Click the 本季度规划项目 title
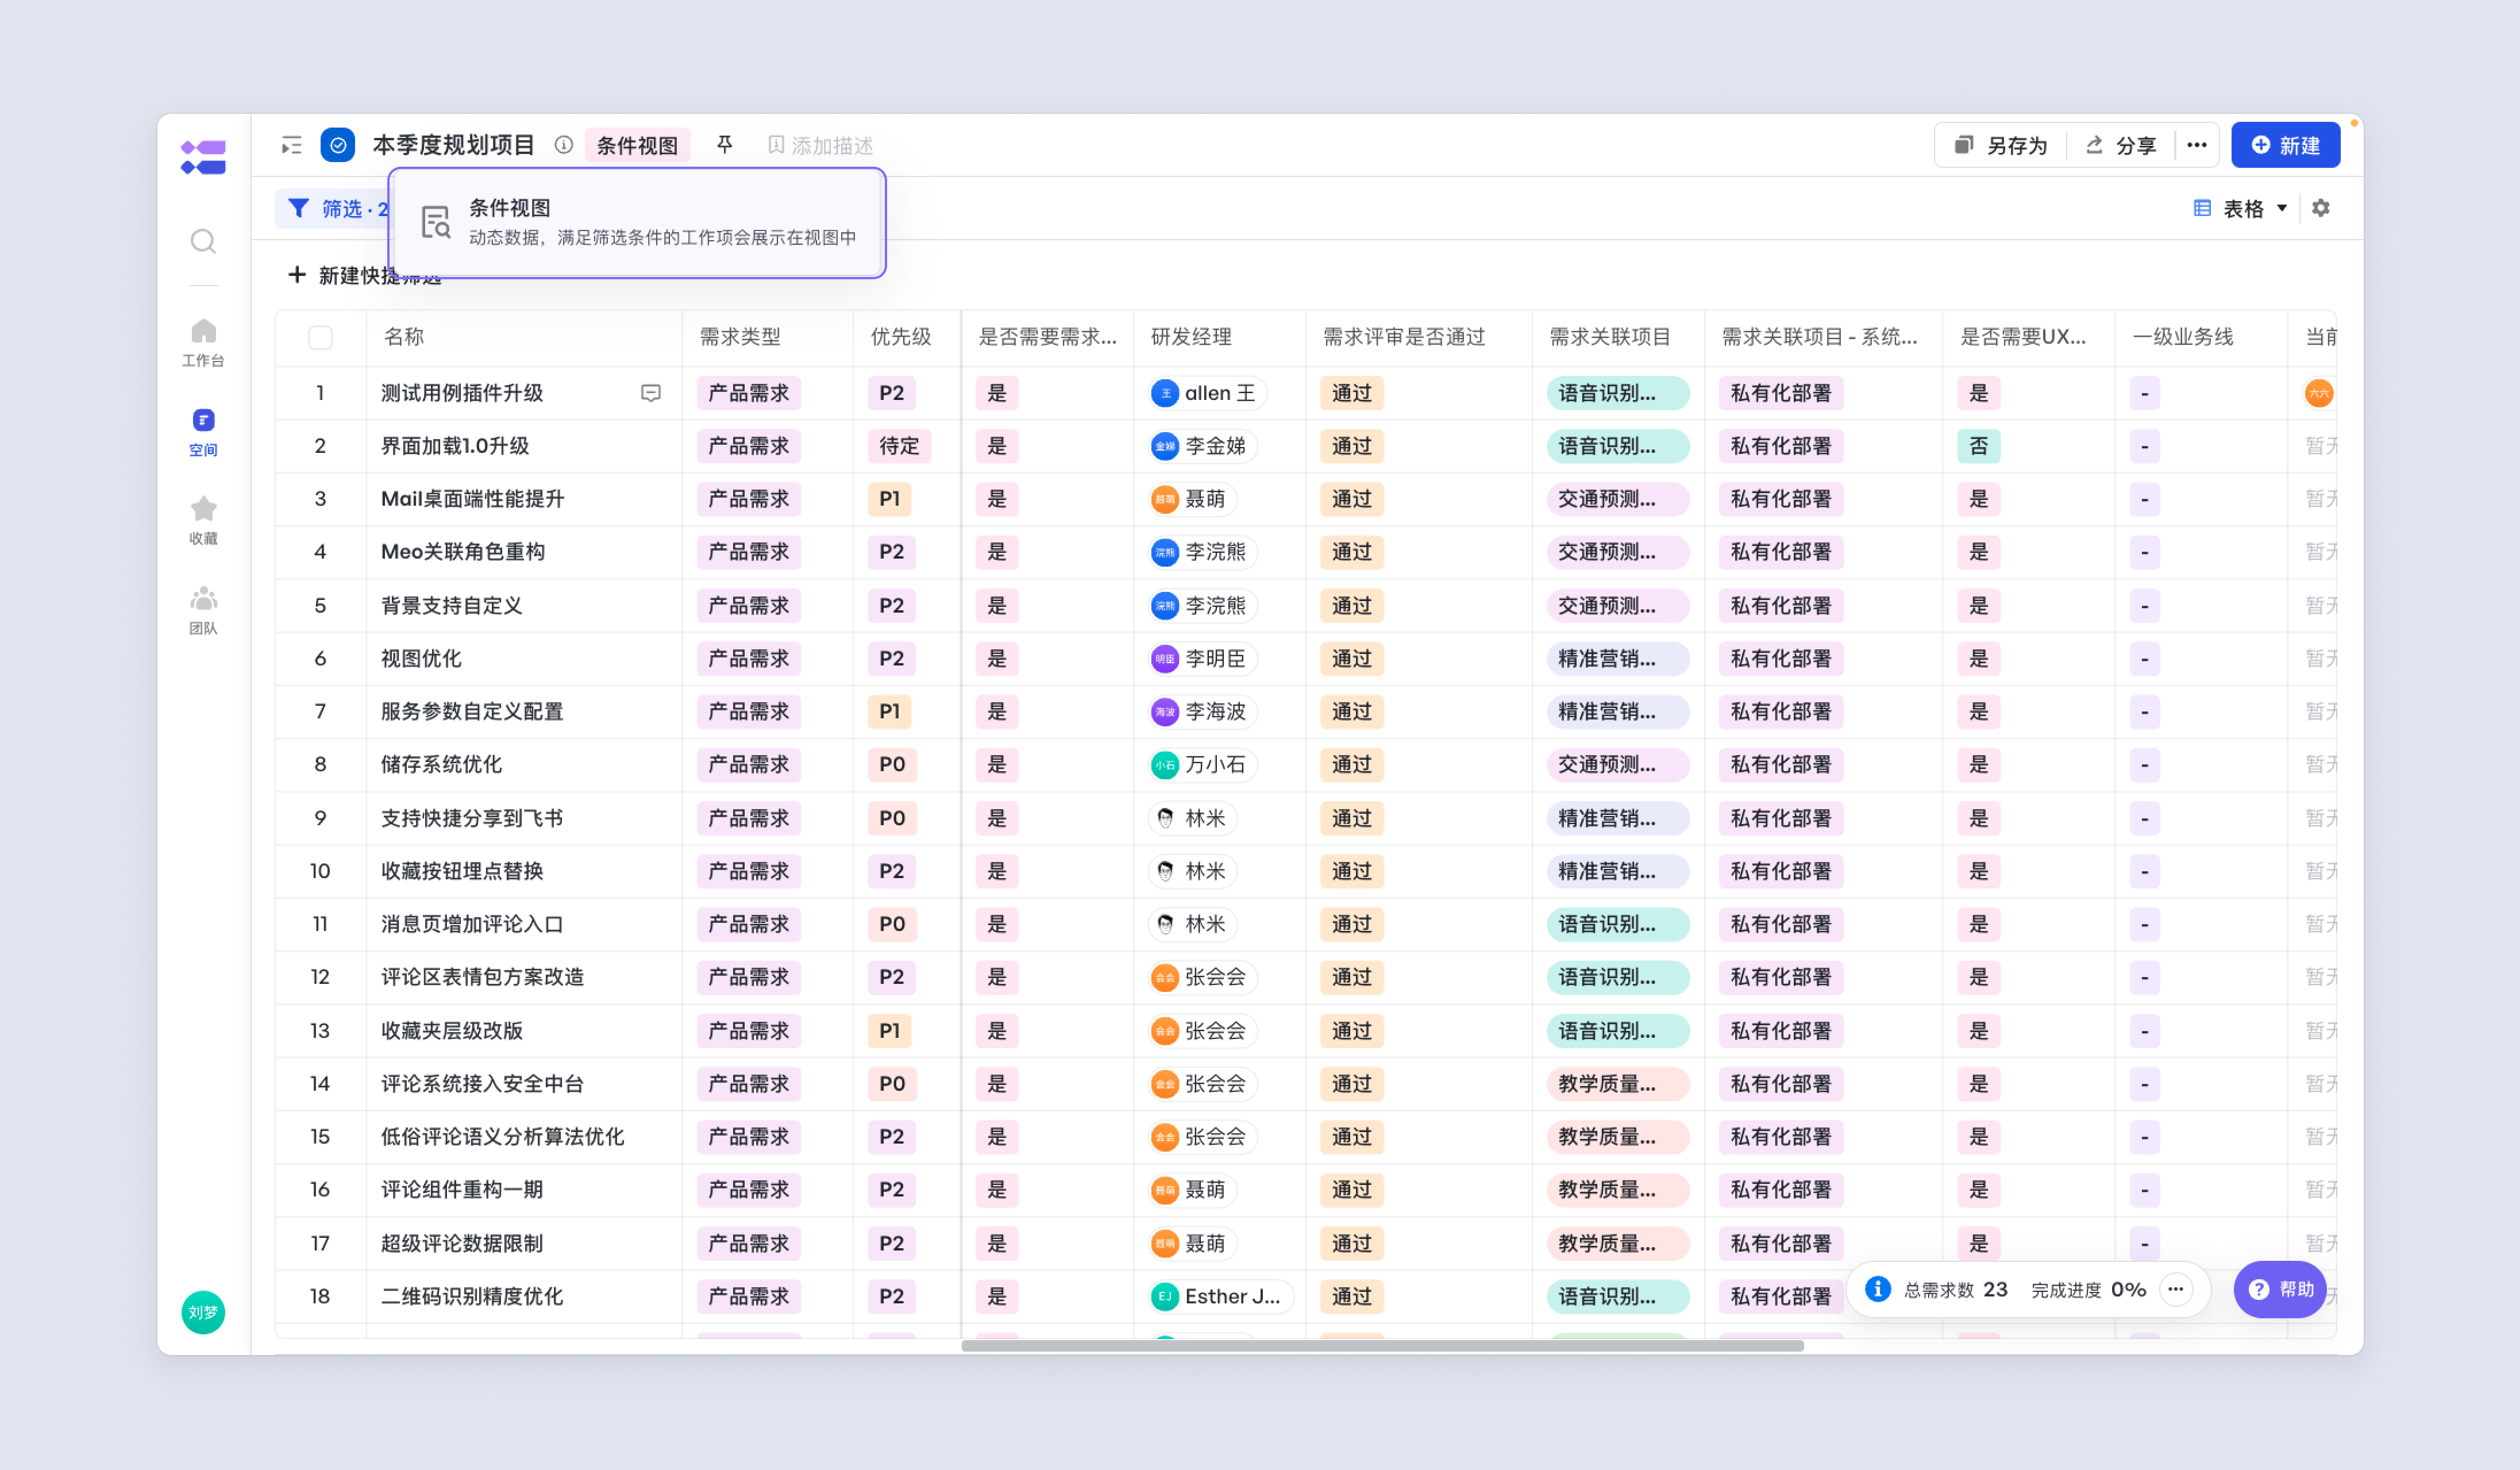The image size is (2520, 1470). click(x=453, y=145)
